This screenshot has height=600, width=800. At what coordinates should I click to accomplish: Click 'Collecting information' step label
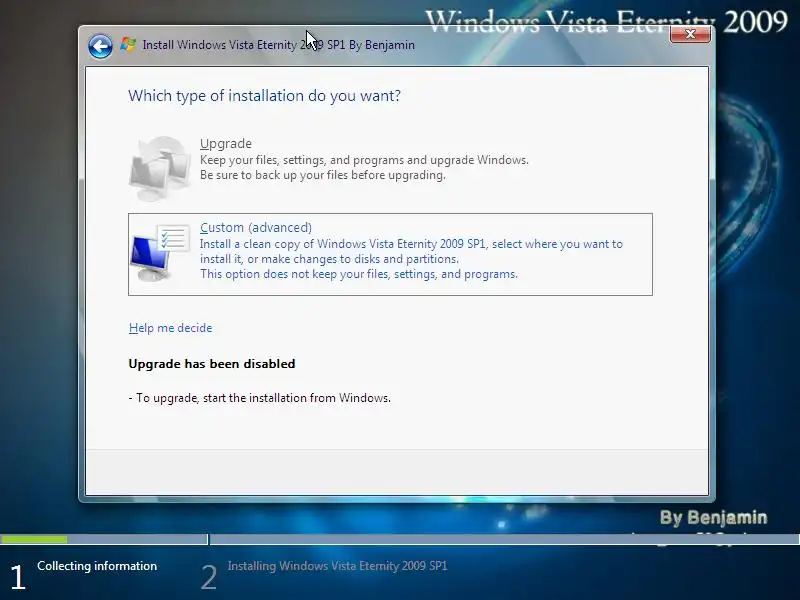point(97,566)
